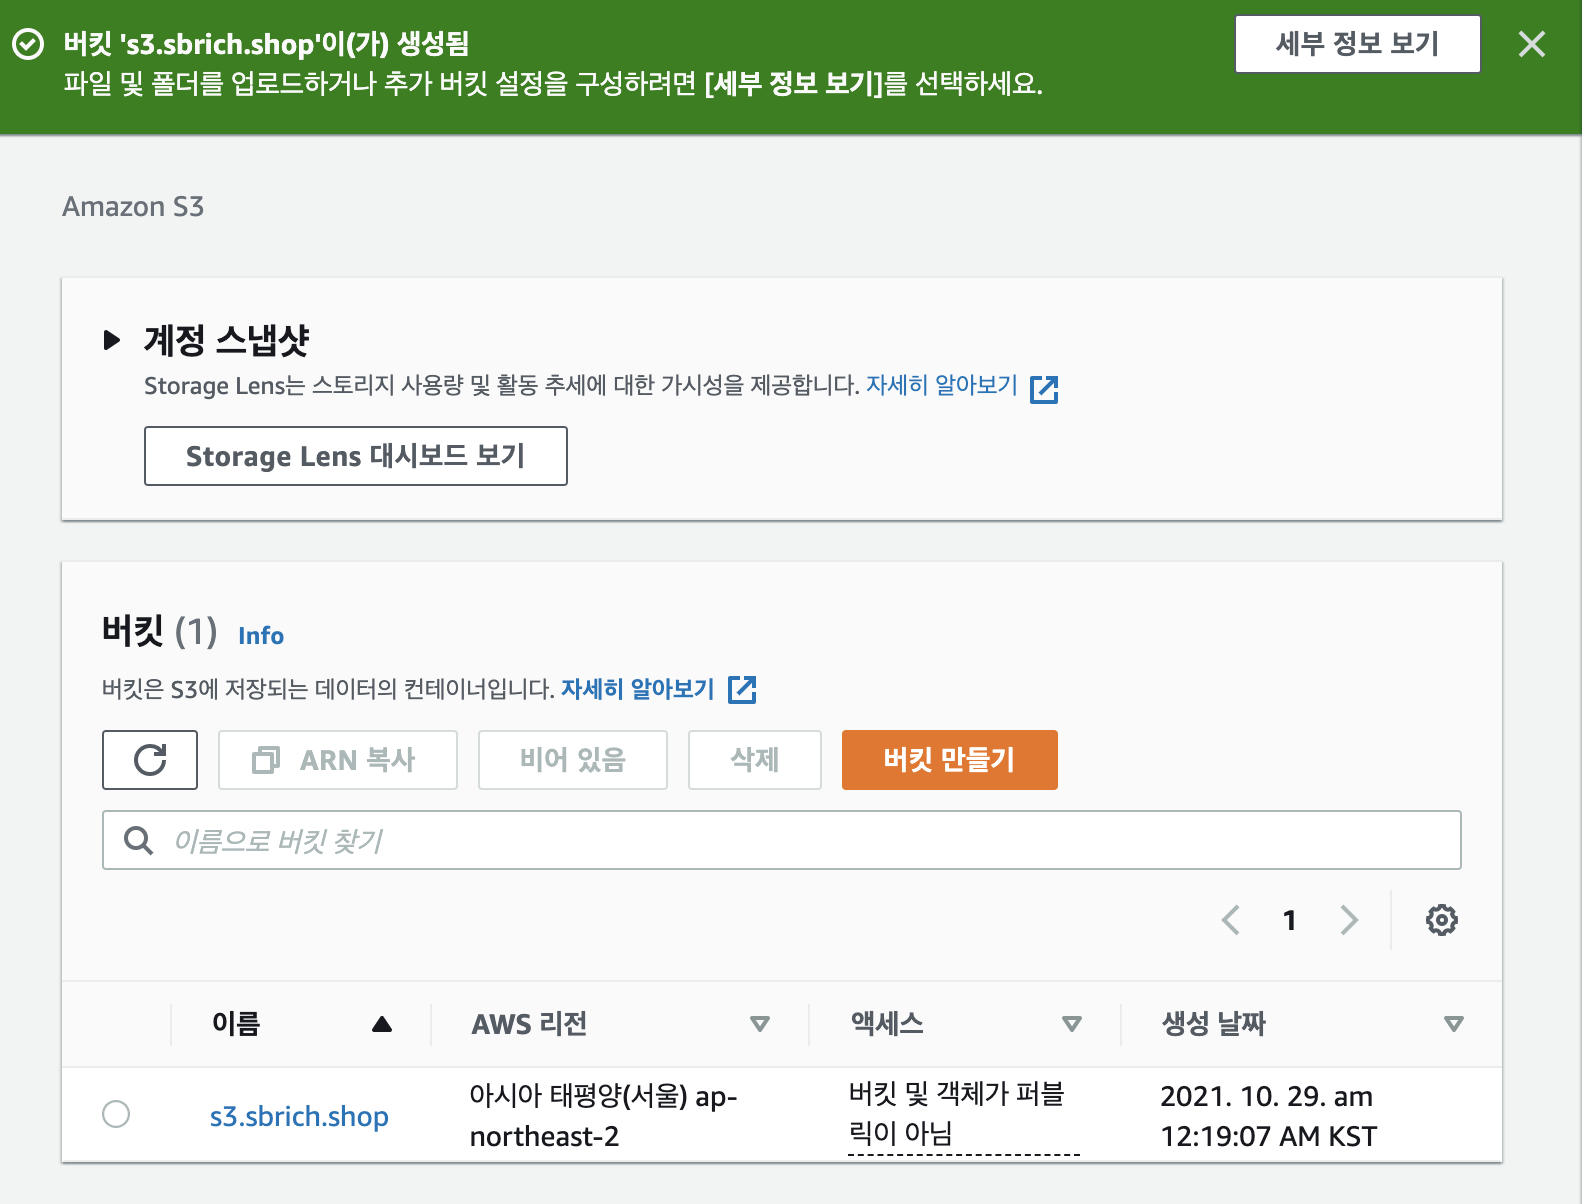Click the ARN 복사 button

[338, 760]
